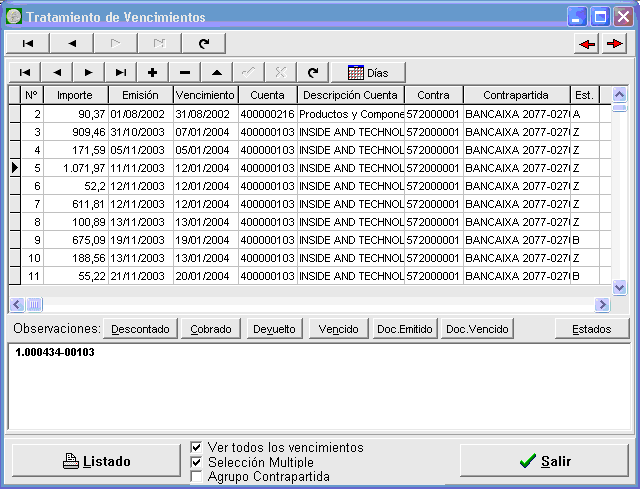
Task: Add a new record with plus icon
Action: click(152, 72)
